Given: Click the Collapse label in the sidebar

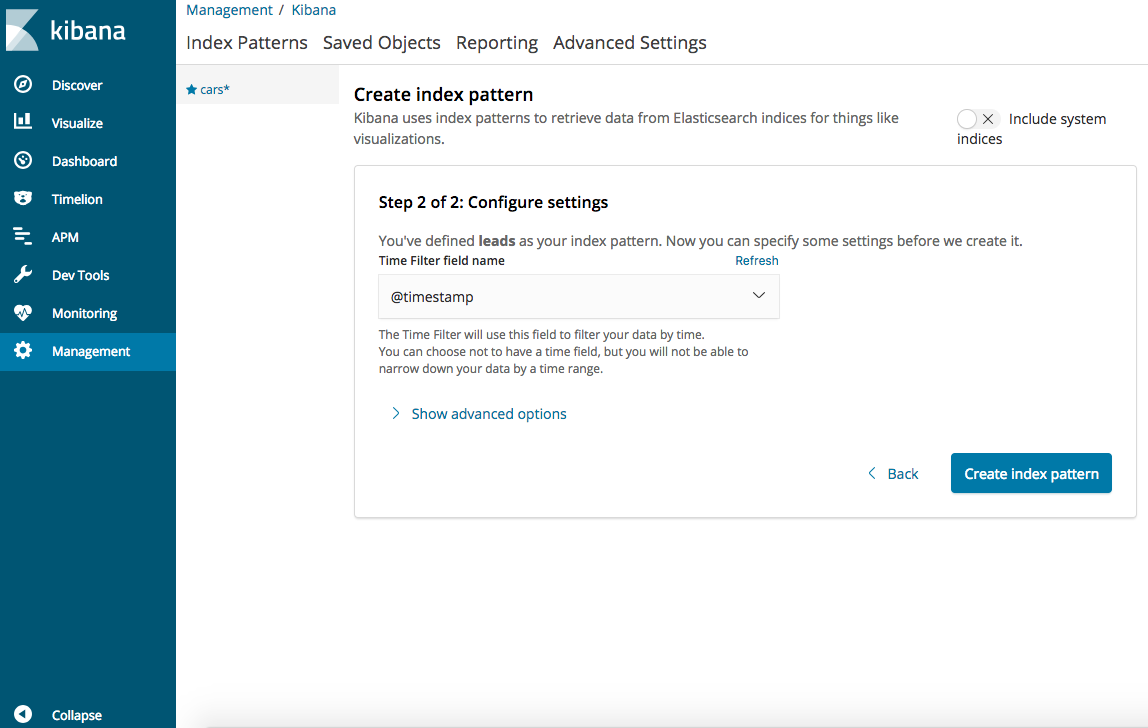Looking at the screenshot, I should [x=77, y=716].
